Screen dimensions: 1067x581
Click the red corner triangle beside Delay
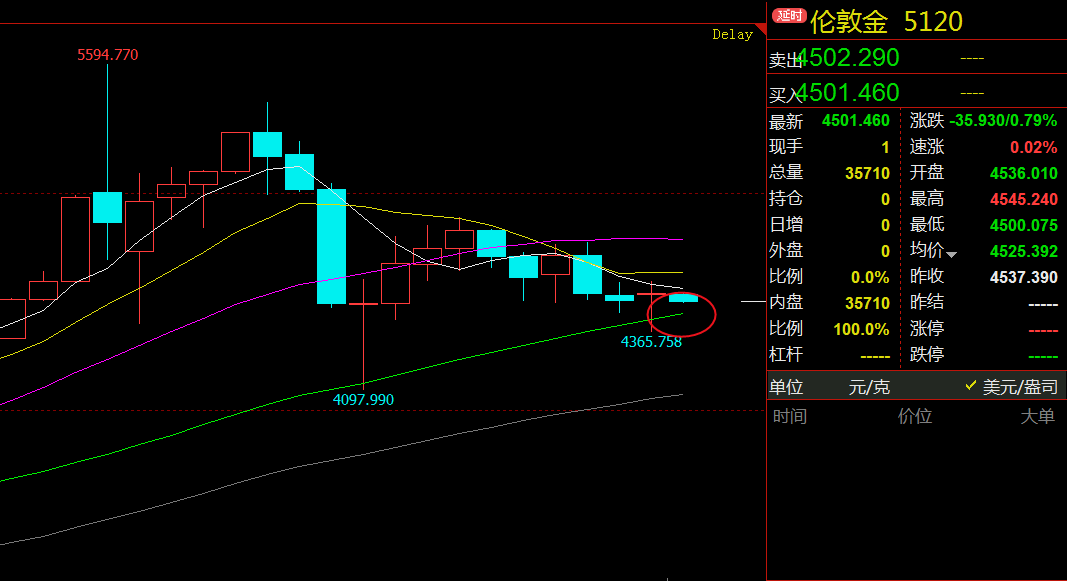click(x=761, y=29)
